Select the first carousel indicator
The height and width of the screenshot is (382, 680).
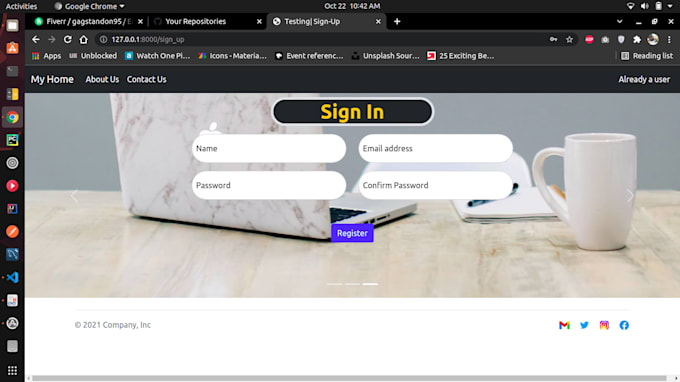(334, 284)
